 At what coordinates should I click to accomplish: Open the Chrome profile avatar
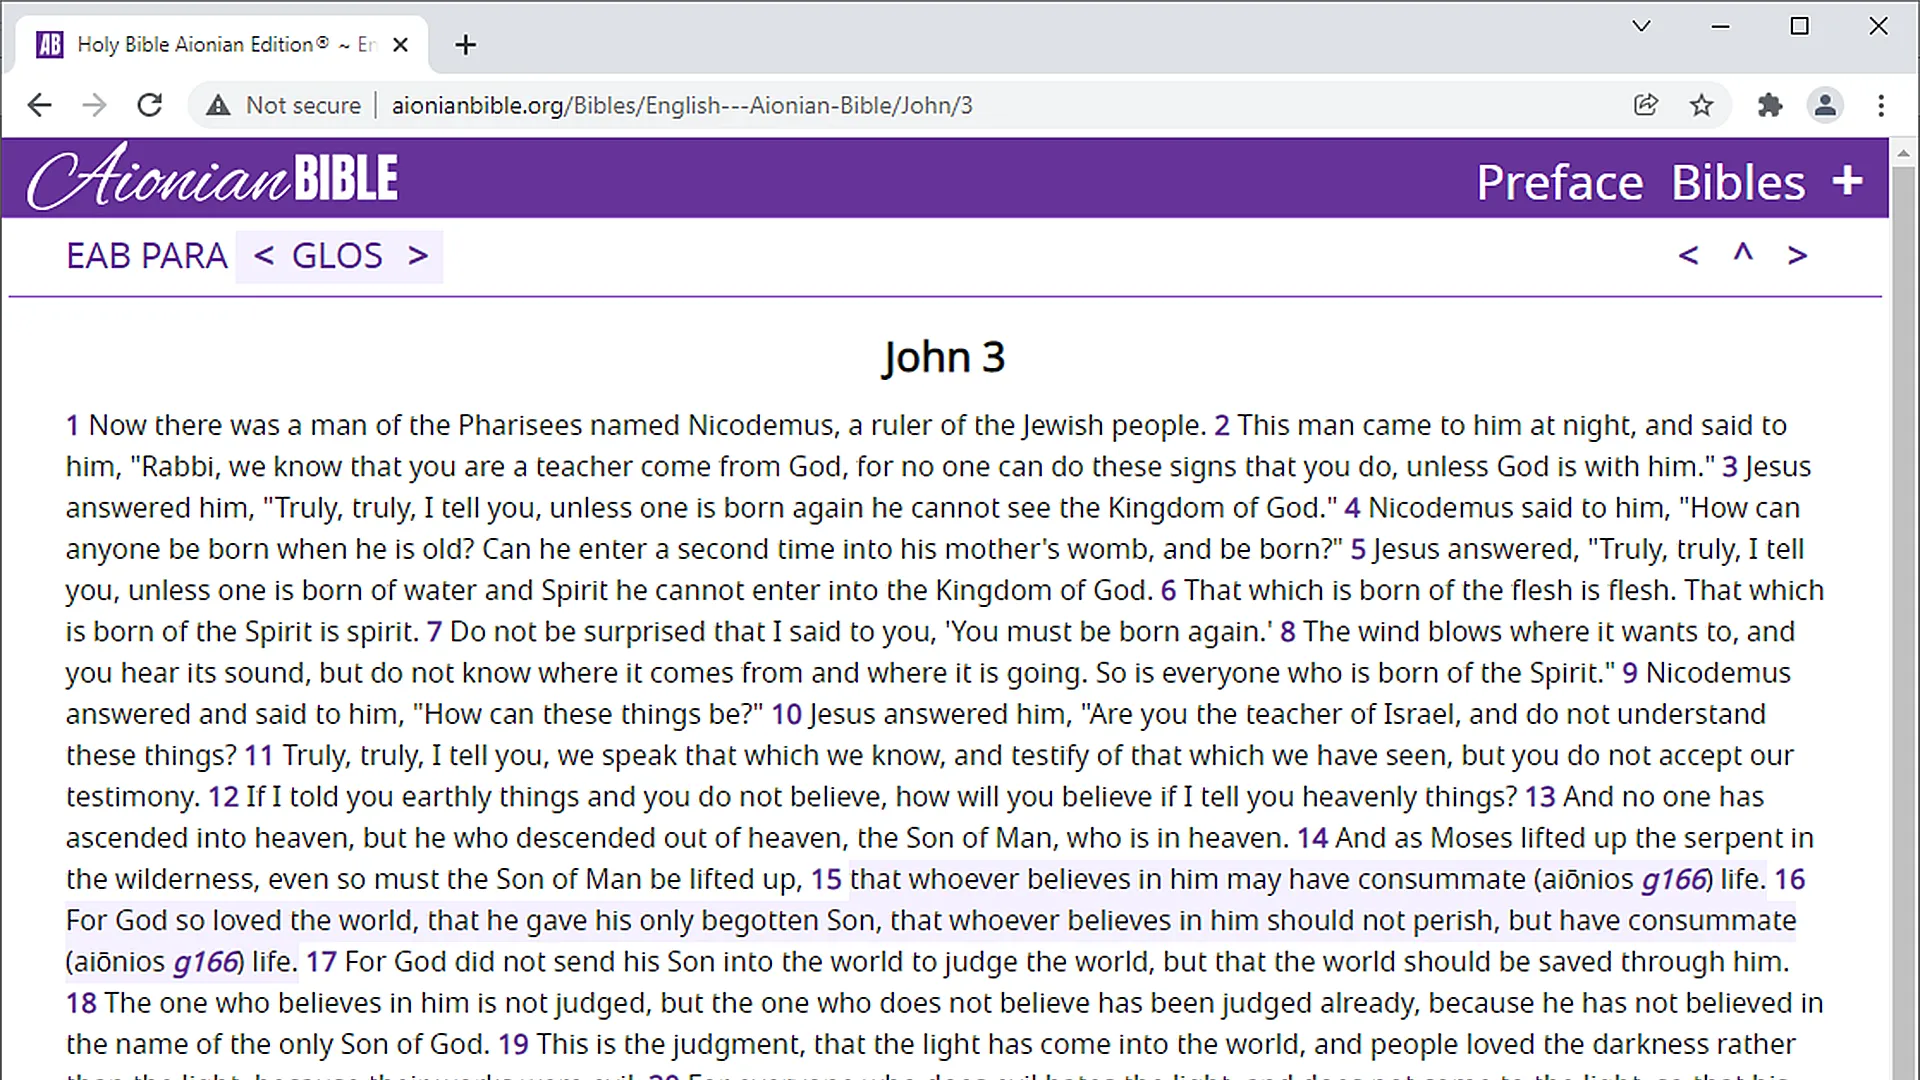tap(1825, 105)
